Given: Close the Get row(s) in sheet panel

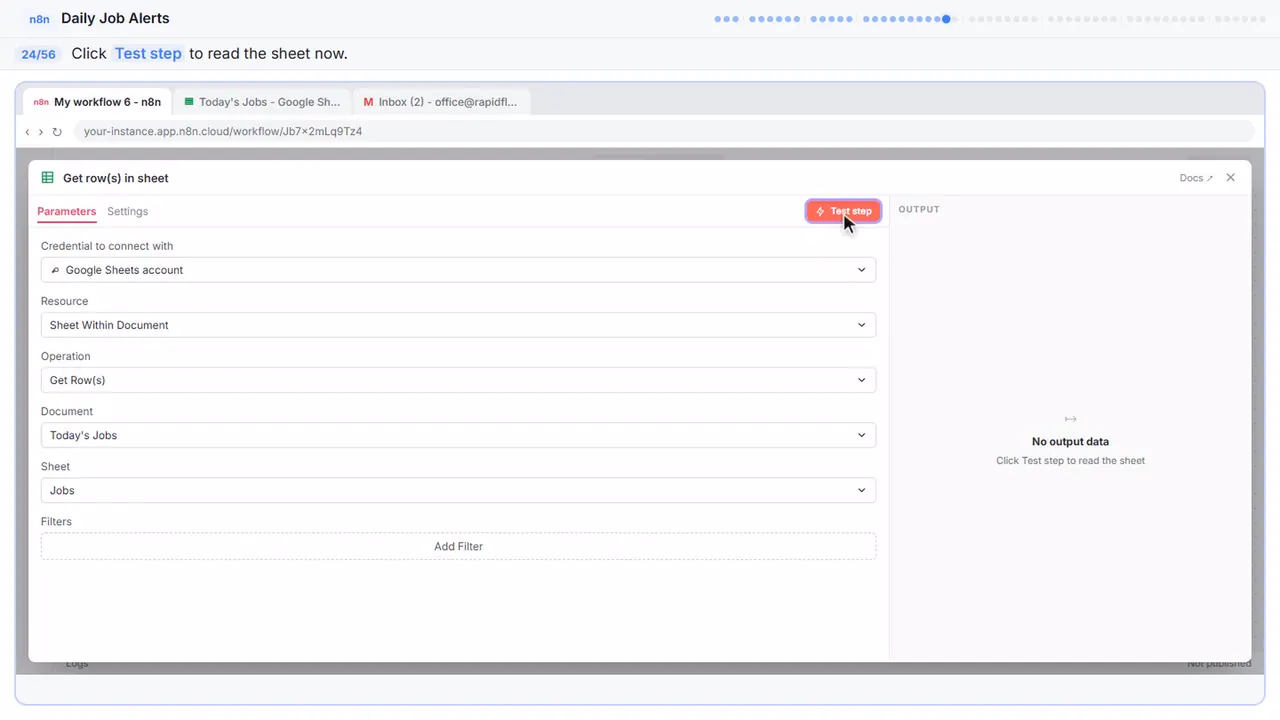Looking at the screenshot, I should (1230, 178).
